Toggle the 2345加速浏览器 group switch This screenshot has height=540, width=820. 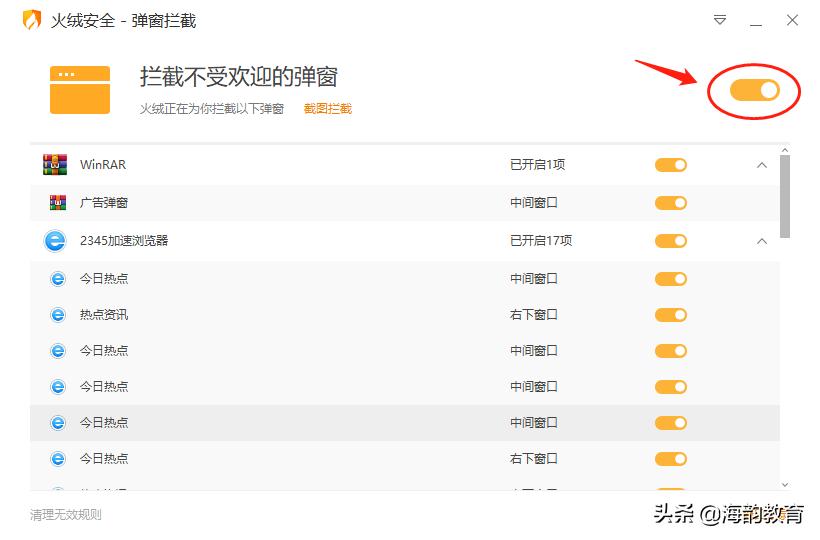(x=671, y=241)
